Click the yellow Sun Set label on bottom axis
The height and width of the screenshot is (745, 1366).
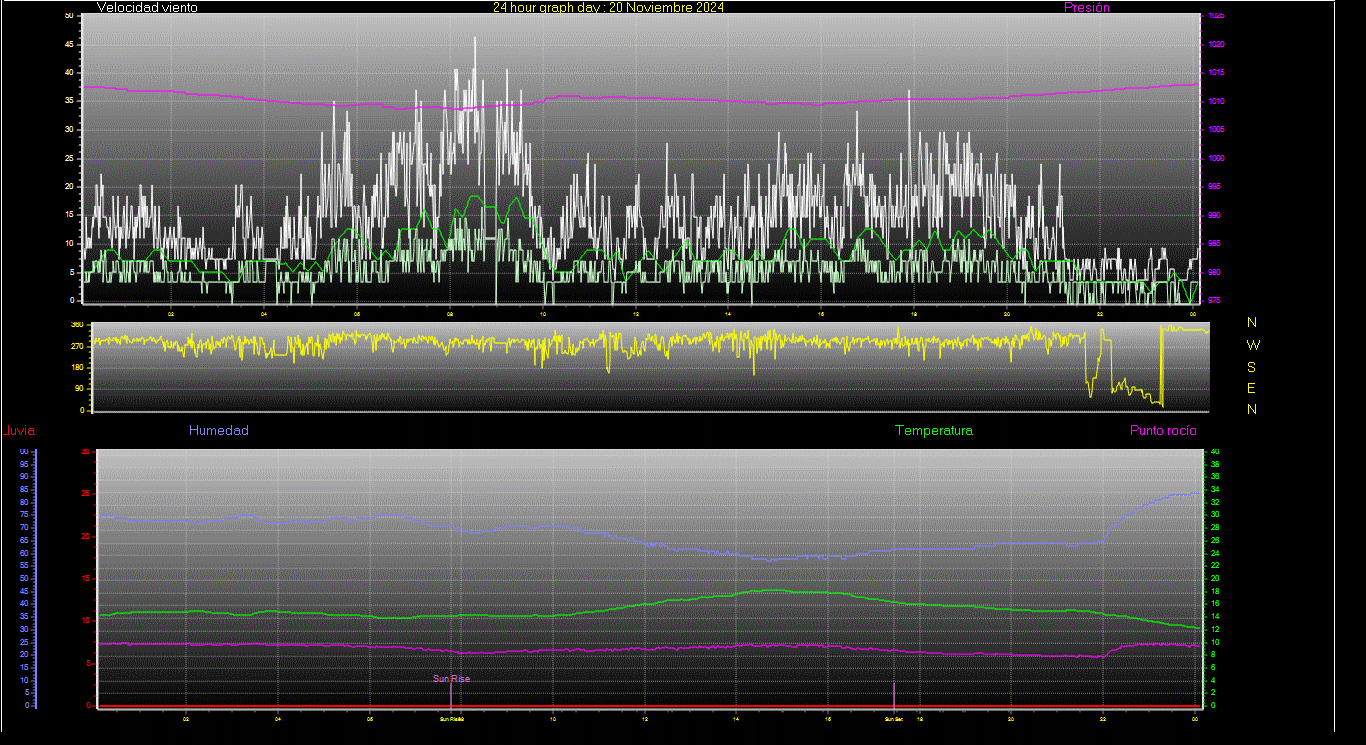(x=893, y=719)
